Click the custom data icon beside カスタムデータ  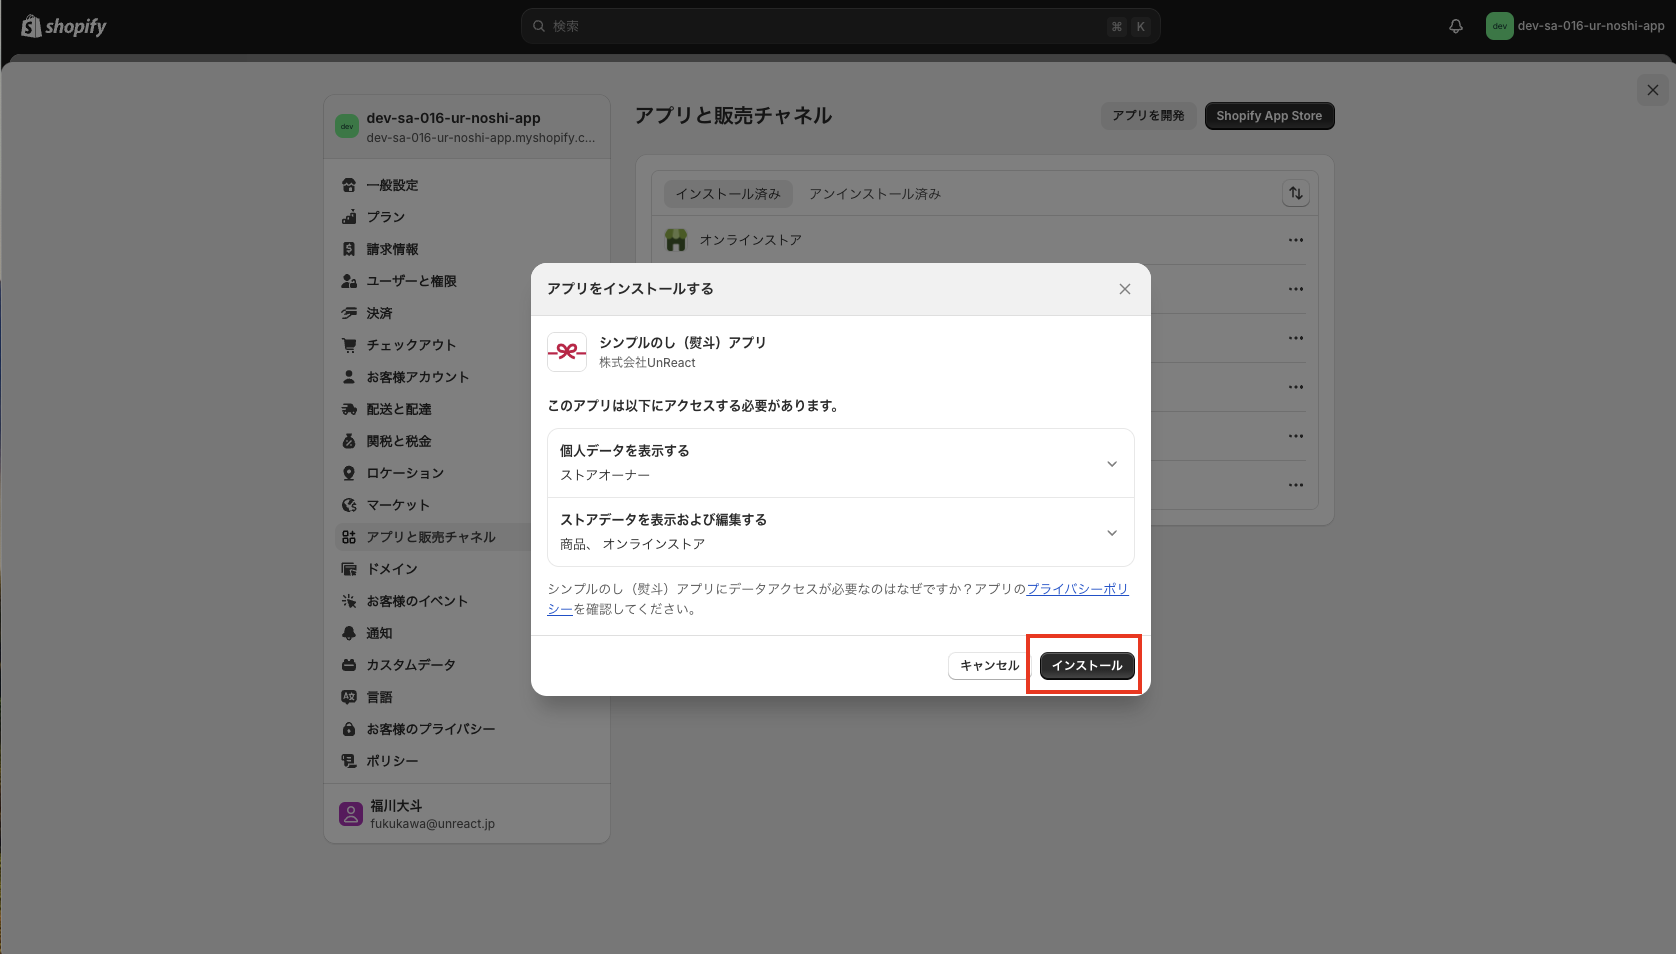349,665
